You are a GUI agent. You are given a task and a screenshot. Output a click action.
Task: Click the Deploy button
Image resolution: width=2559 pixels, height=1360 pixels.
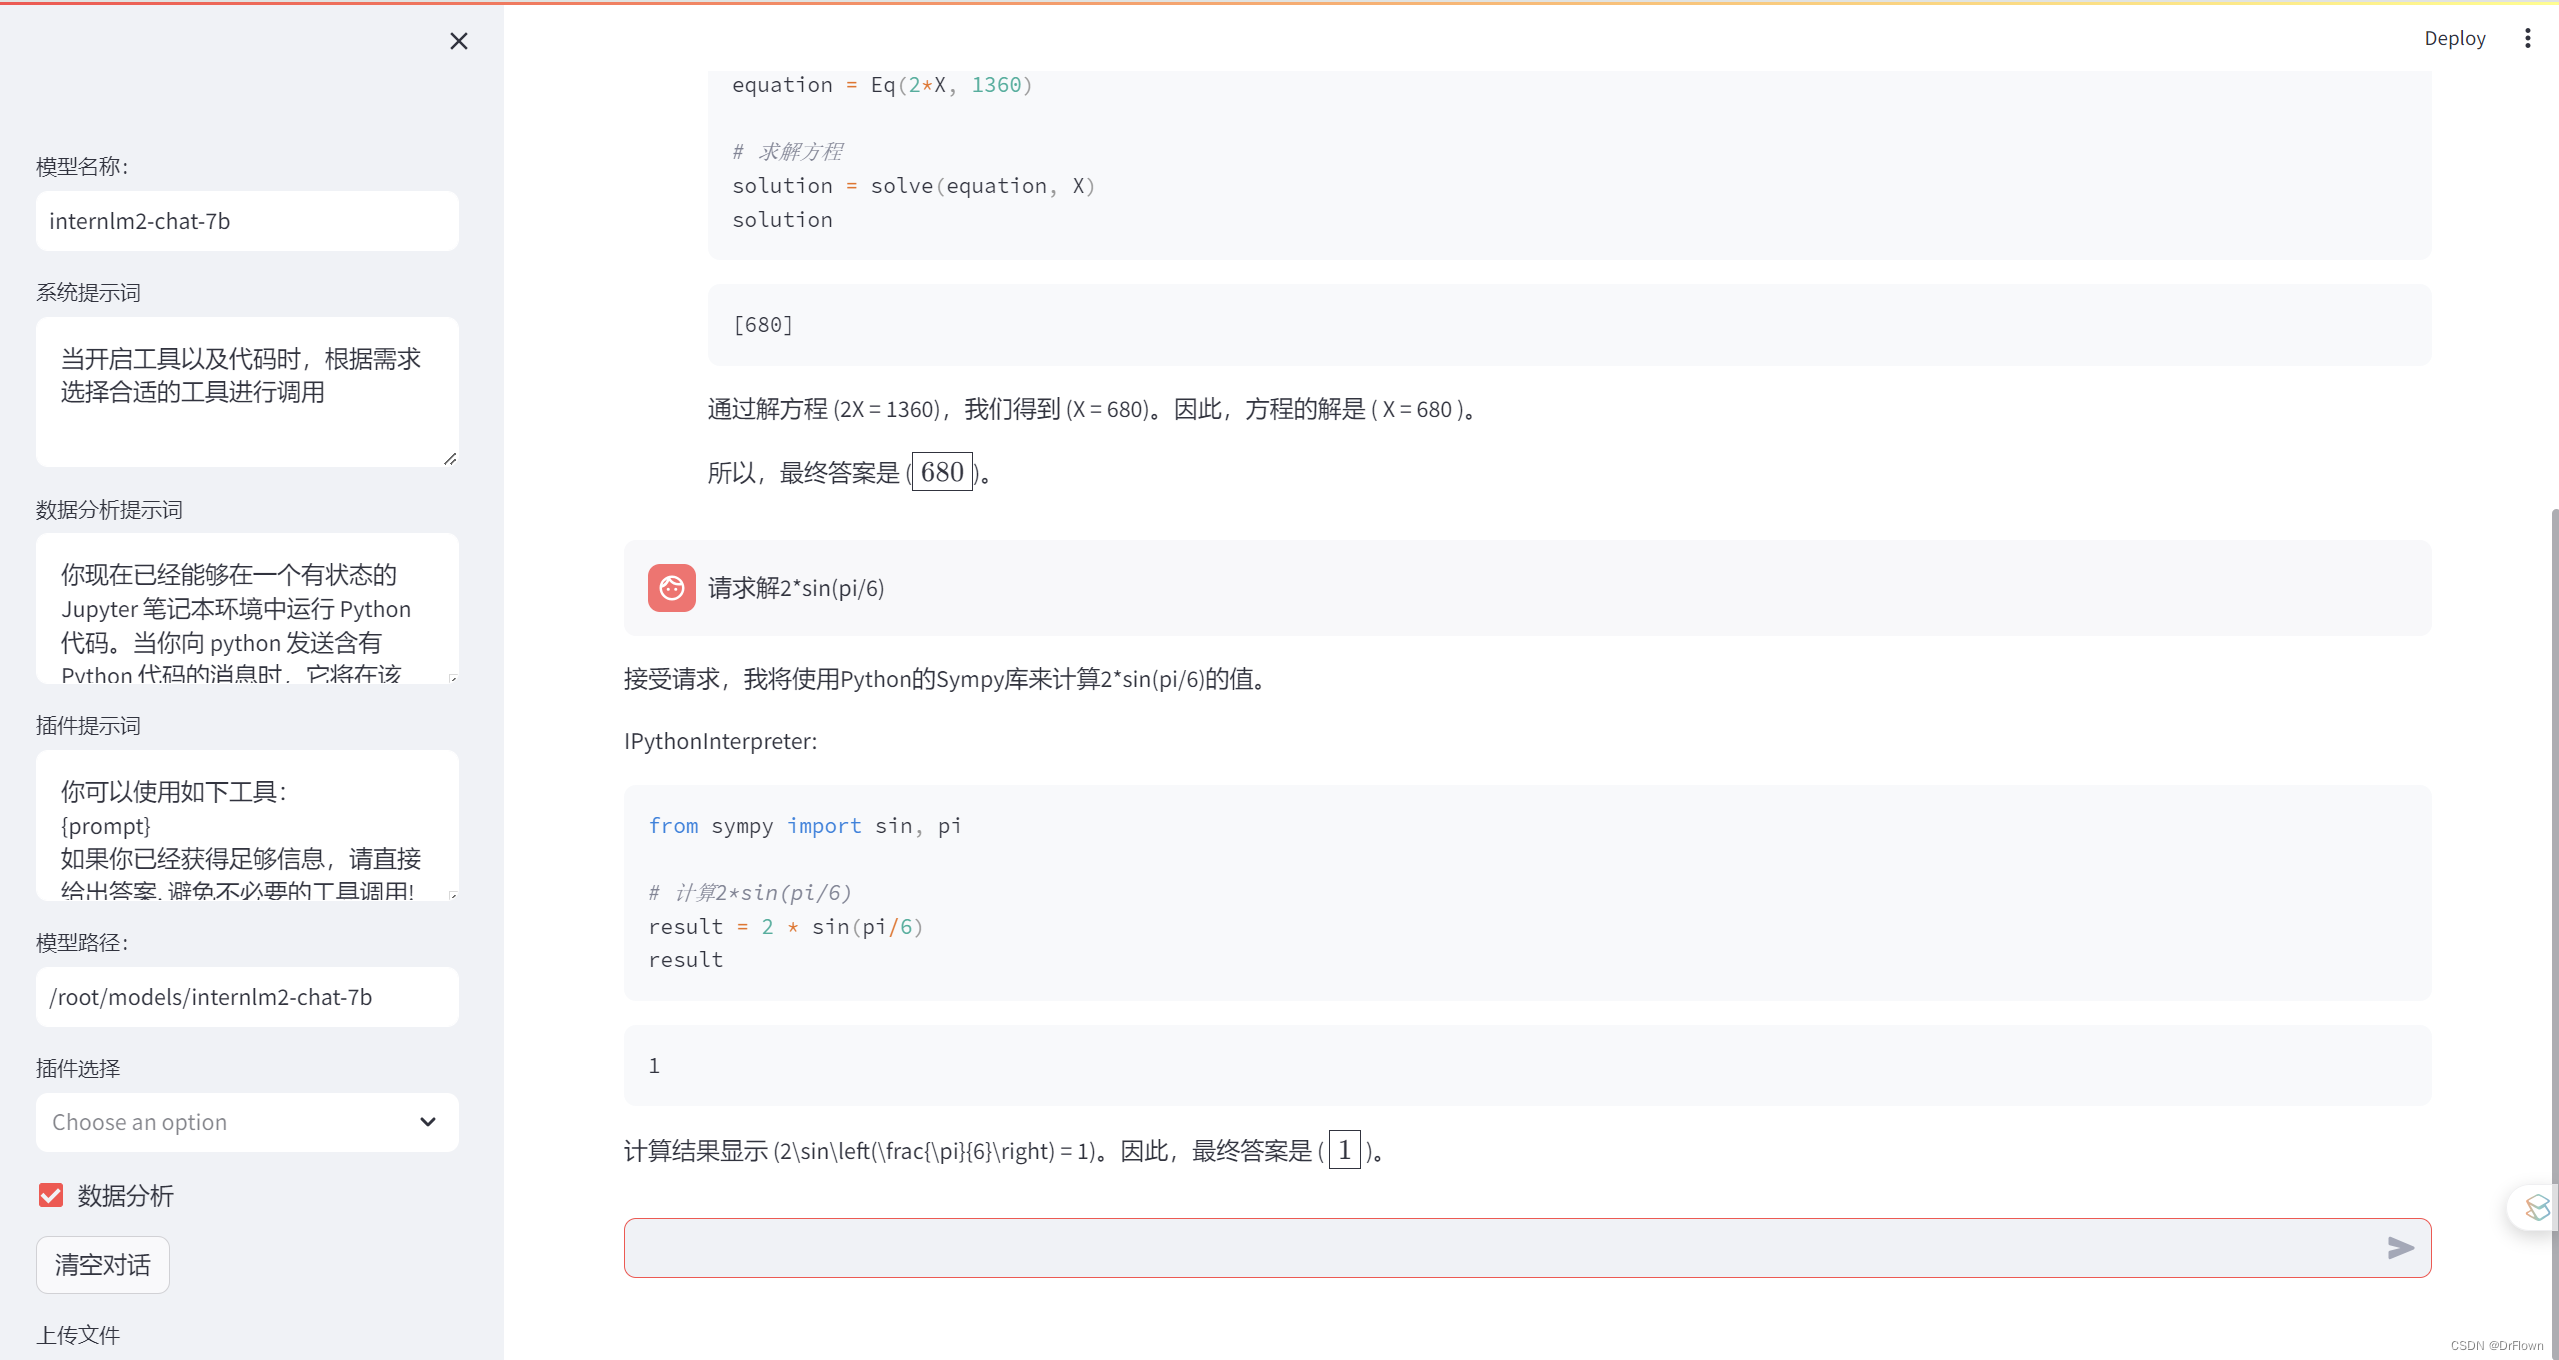pos(2454,38)
